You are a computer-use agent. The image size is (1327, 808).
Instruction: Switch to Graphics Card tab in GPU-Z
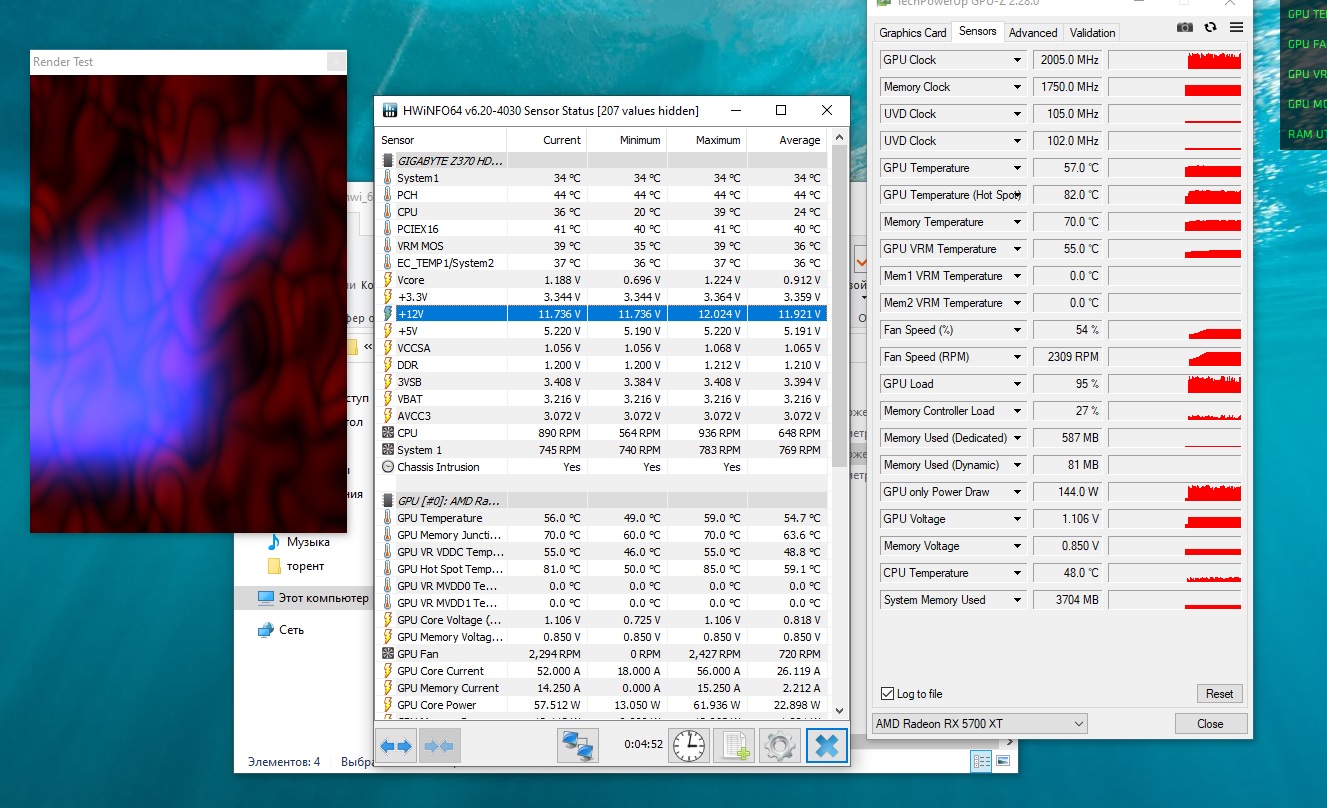coord(913,33)
